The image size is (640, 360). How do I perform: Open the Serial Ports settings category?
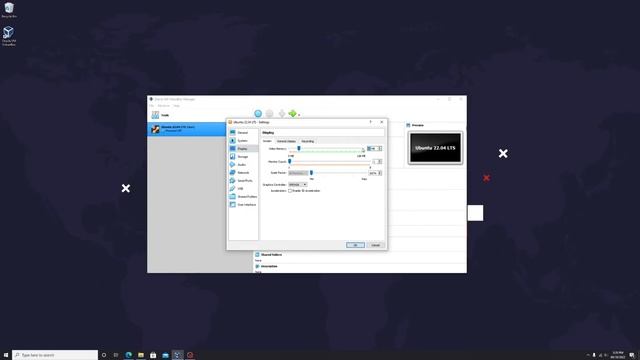tap(243, 180)
